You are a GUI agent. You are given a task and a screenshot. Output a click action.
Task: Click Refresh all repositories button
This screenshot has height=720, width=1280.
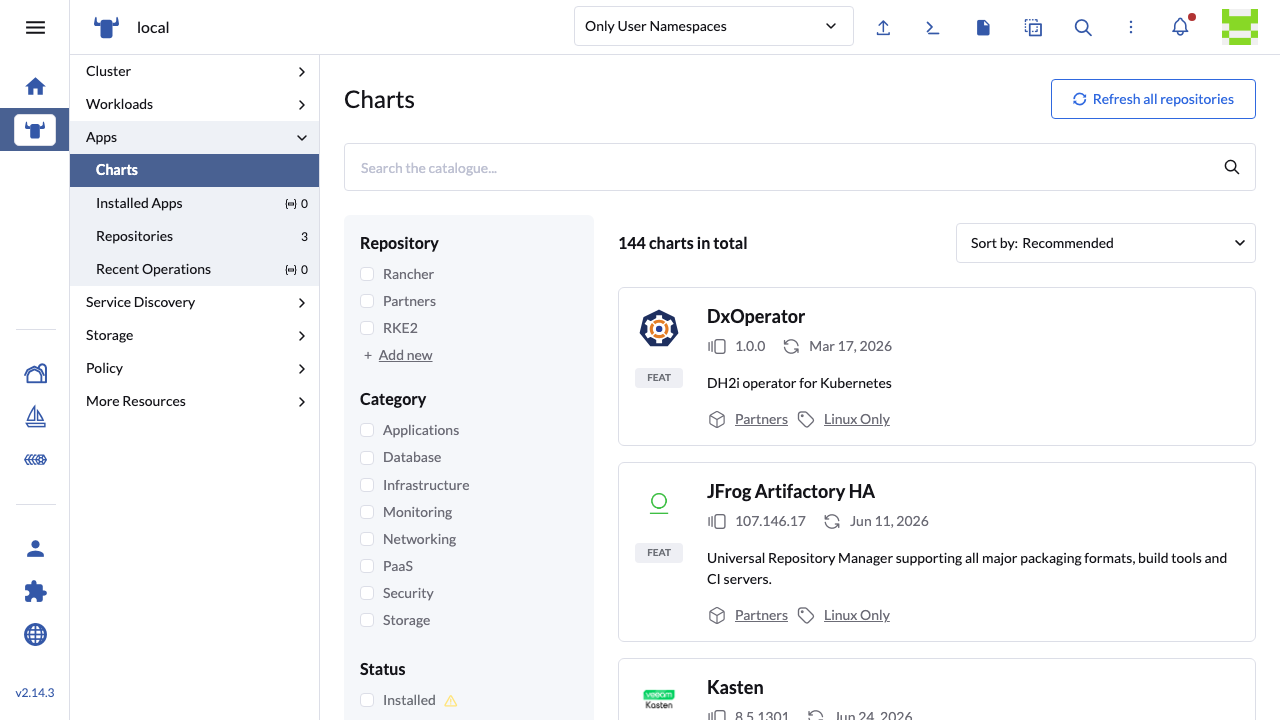1153,99
